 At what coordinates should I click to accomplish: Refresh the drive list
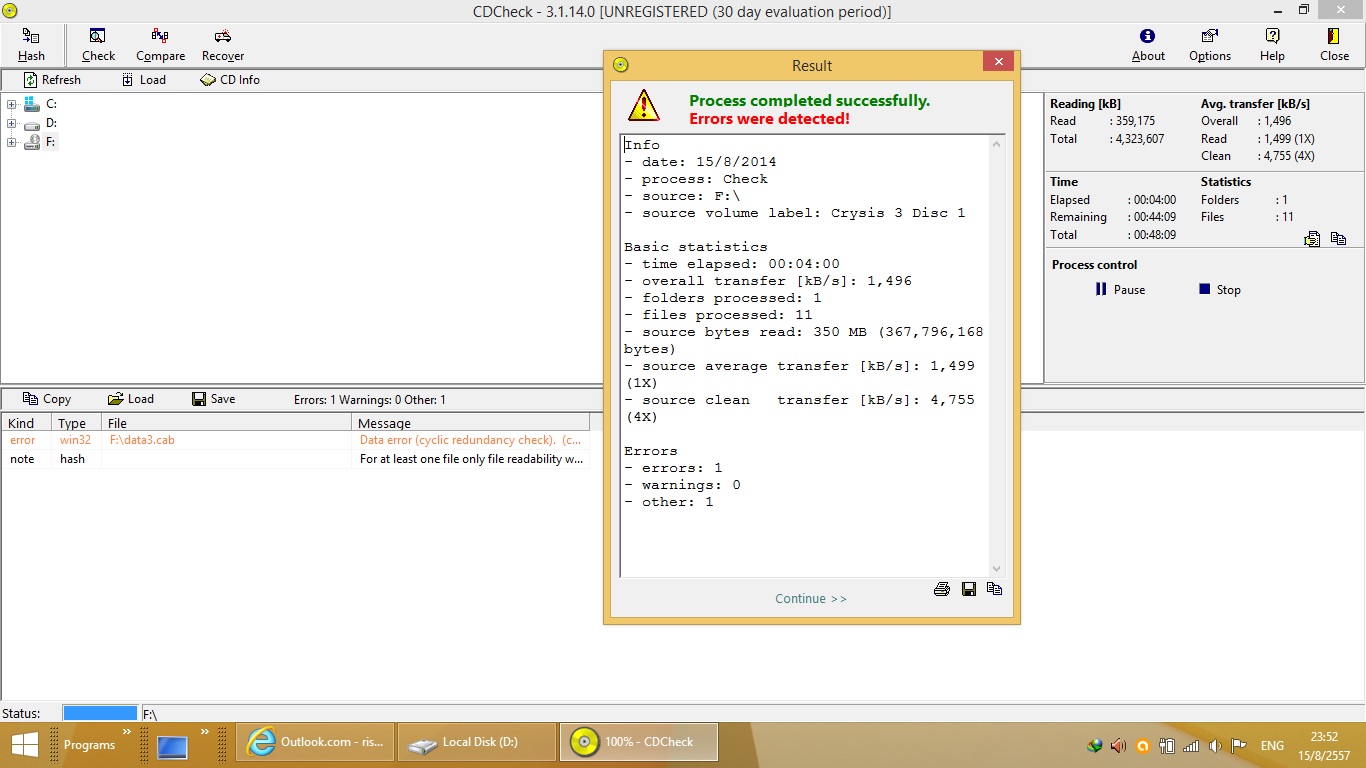pyautogui.click(x=52, y=80)
